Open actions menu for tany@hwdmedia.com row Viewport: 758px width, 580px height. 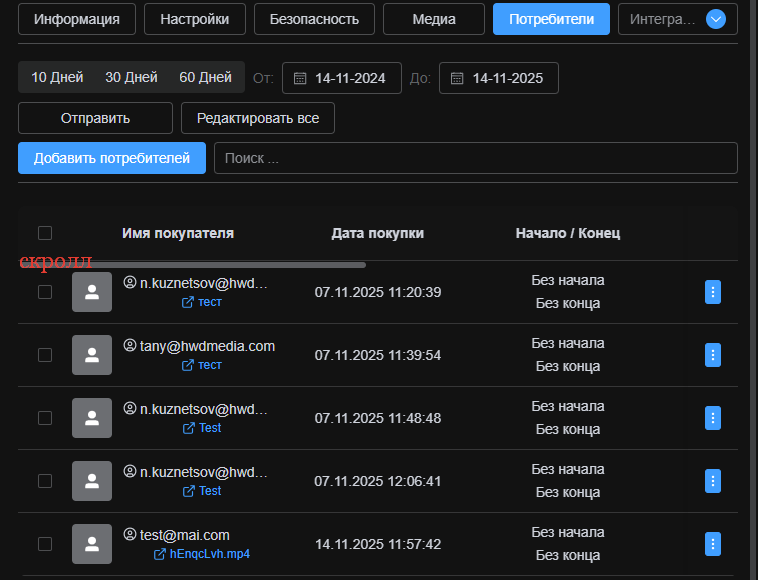tap(713, 355)
